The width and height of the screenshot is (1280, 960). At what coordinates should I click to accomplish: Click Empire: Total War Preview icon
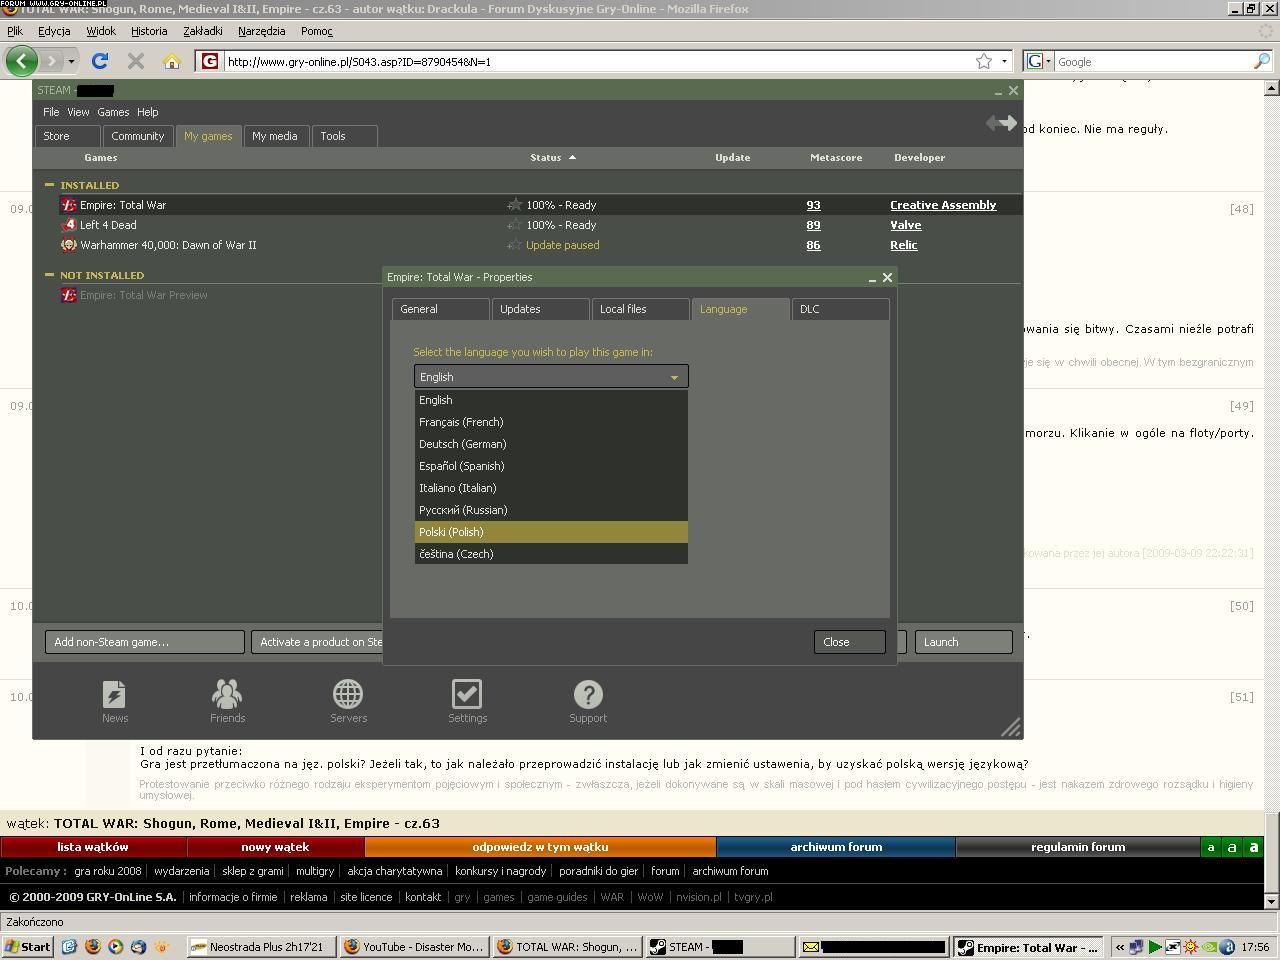[69, 295]
